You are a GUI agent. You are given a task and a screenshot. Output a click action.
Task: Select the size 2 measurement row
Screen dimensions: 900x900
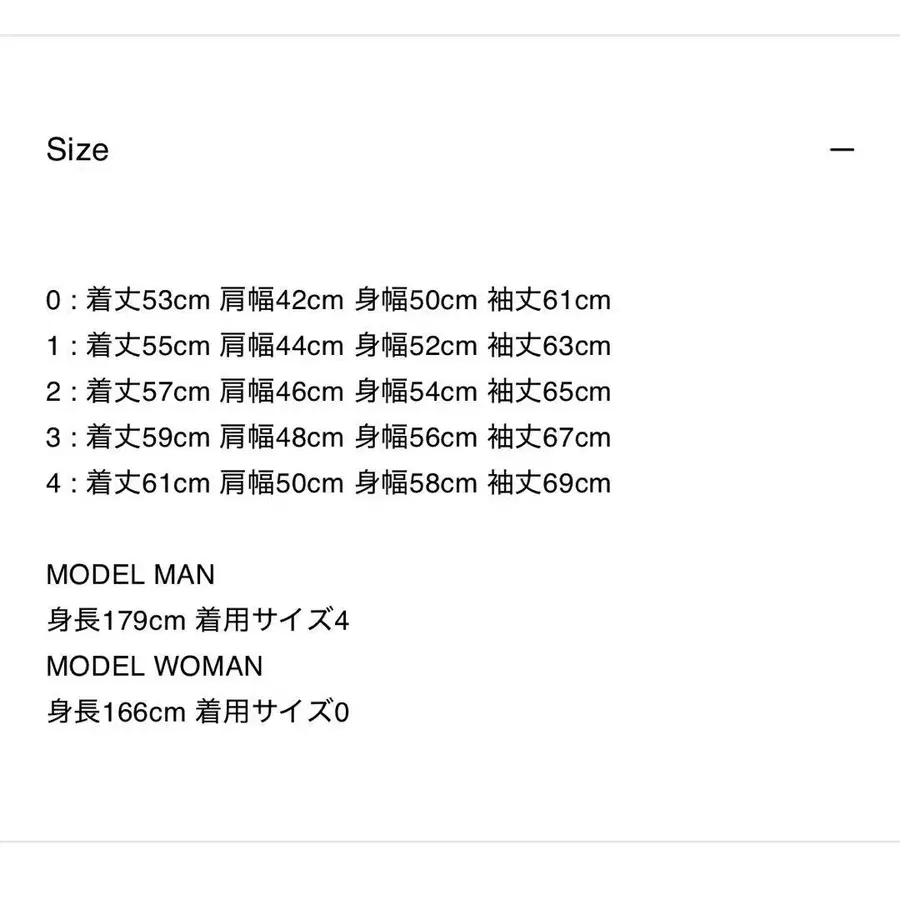point(330,391)
